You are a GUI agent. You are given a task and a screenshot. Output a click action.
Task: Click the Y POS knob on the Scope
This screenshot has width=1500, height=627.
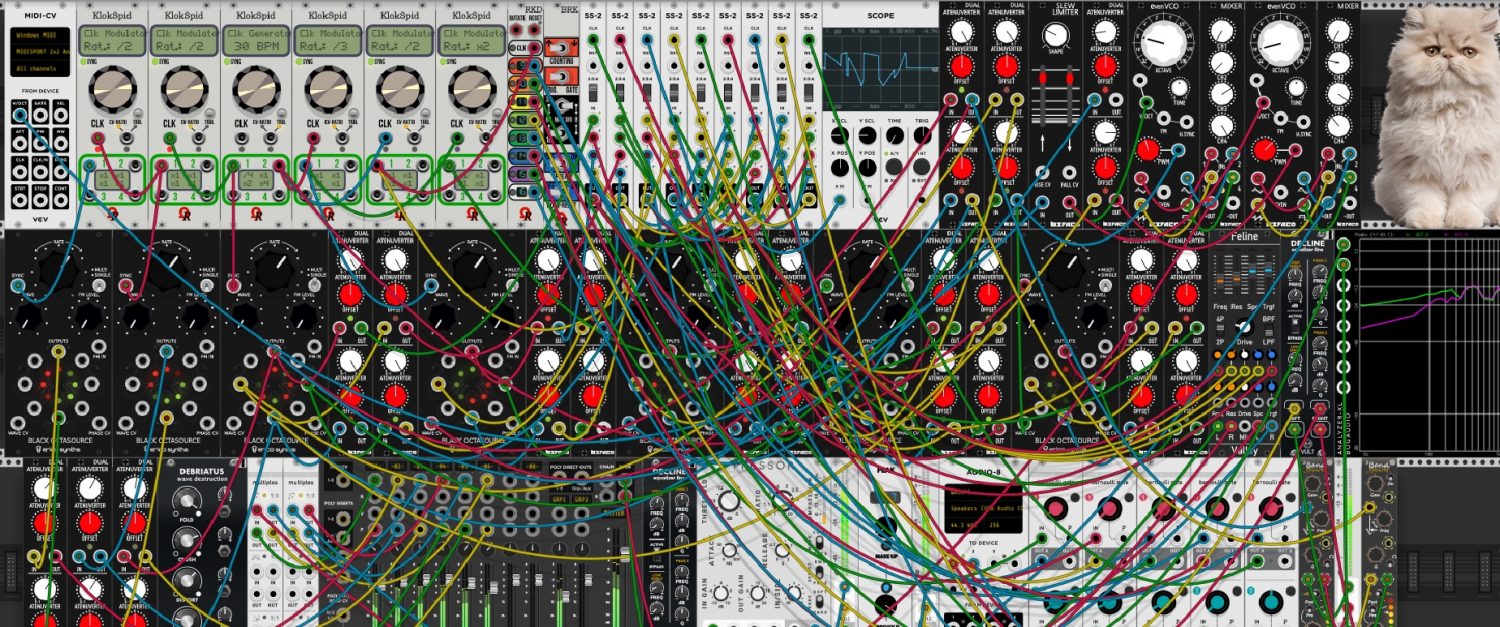867,168
